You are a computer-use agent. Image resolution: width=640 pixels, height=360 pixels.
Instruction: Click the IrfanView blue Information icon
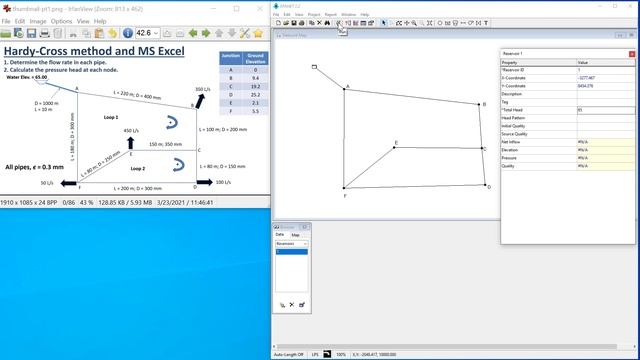(128, 33)
